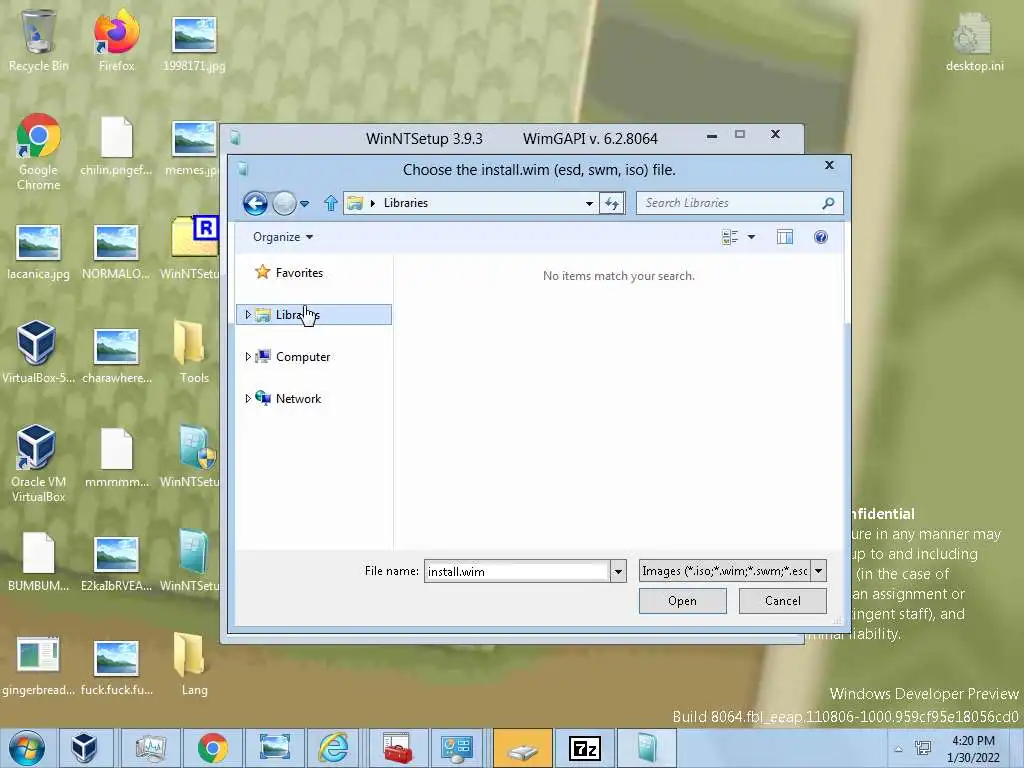Open VirtualBox from the taskbar
Screen dimensions: 1024x768
click(84, 748)
